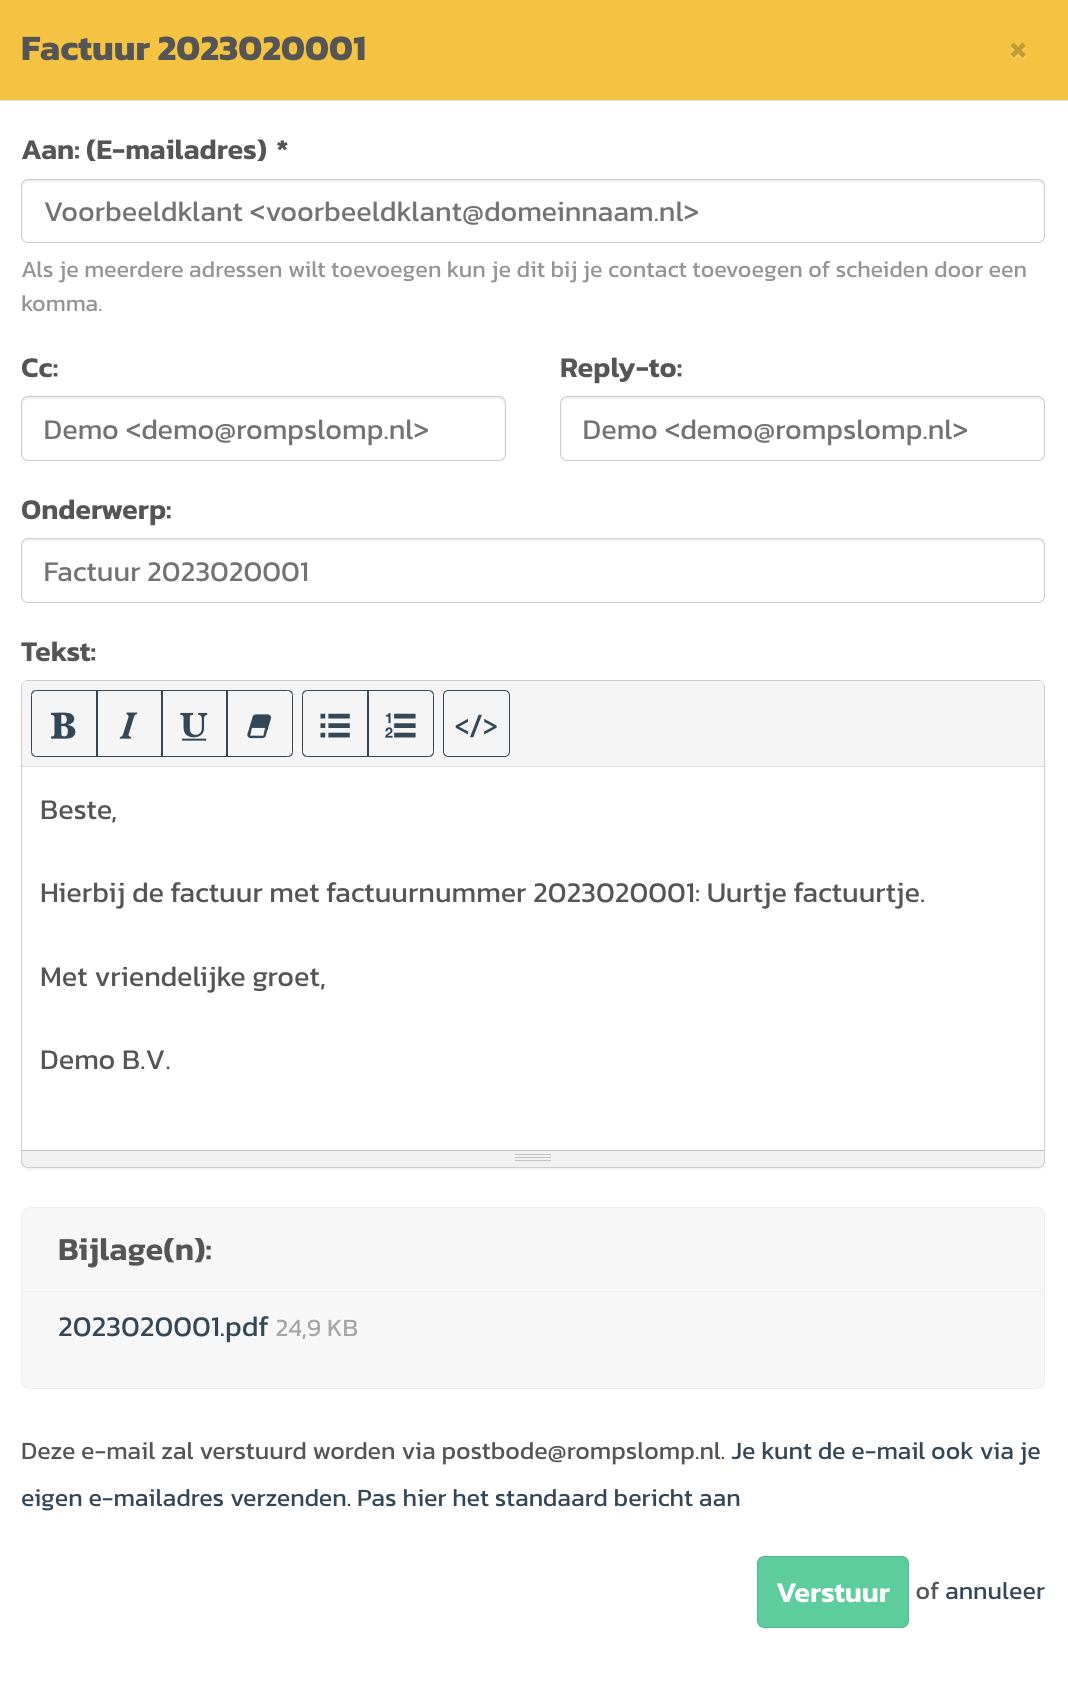Edit the Aan e-mailadres field
1068x1686 pixels.
(533, 211)
